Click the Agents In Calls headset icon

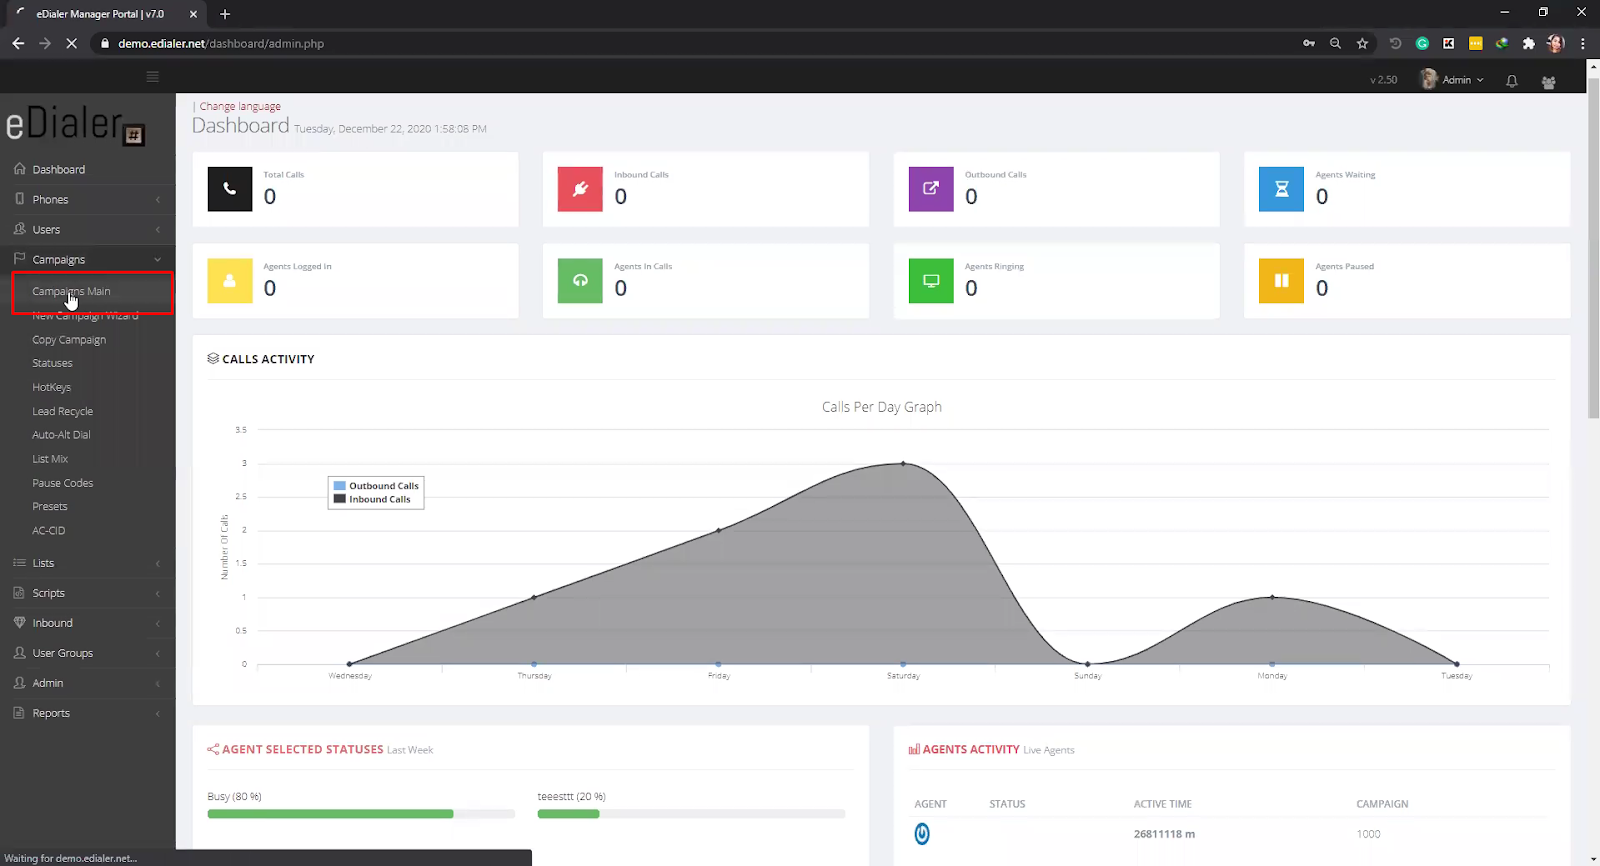(x=580, y=281)
